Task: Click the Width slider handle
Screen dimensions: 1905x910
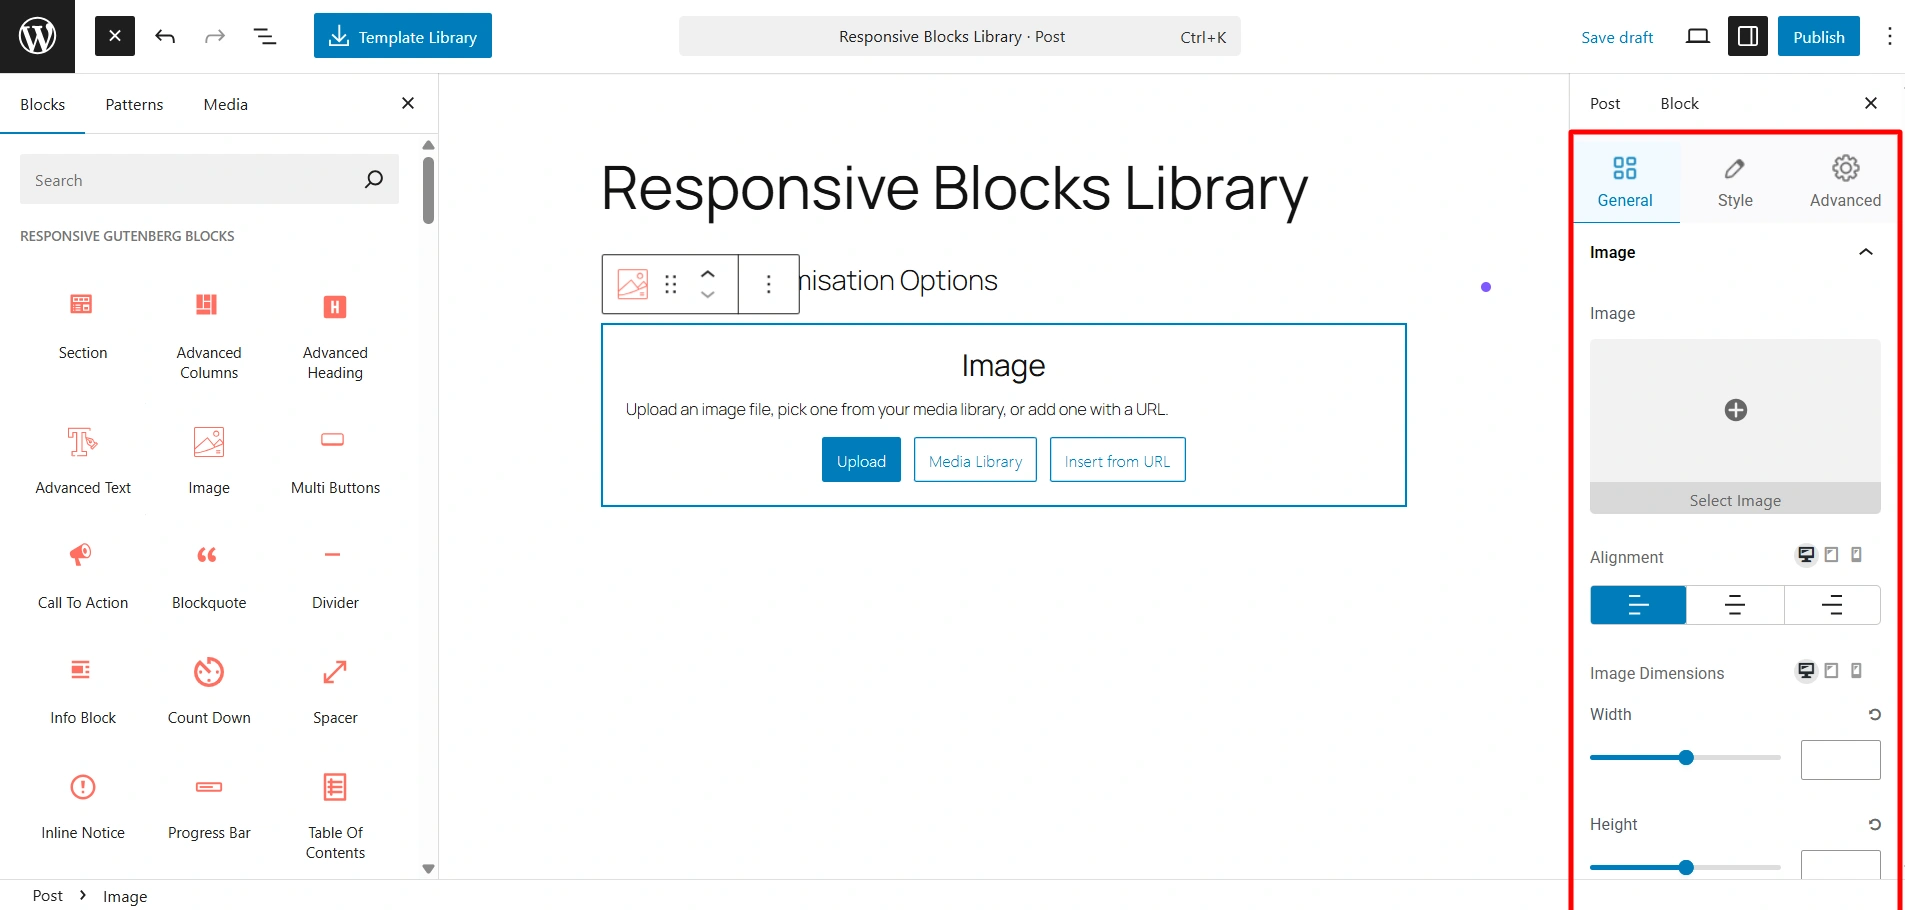Action: (1686, 757)
